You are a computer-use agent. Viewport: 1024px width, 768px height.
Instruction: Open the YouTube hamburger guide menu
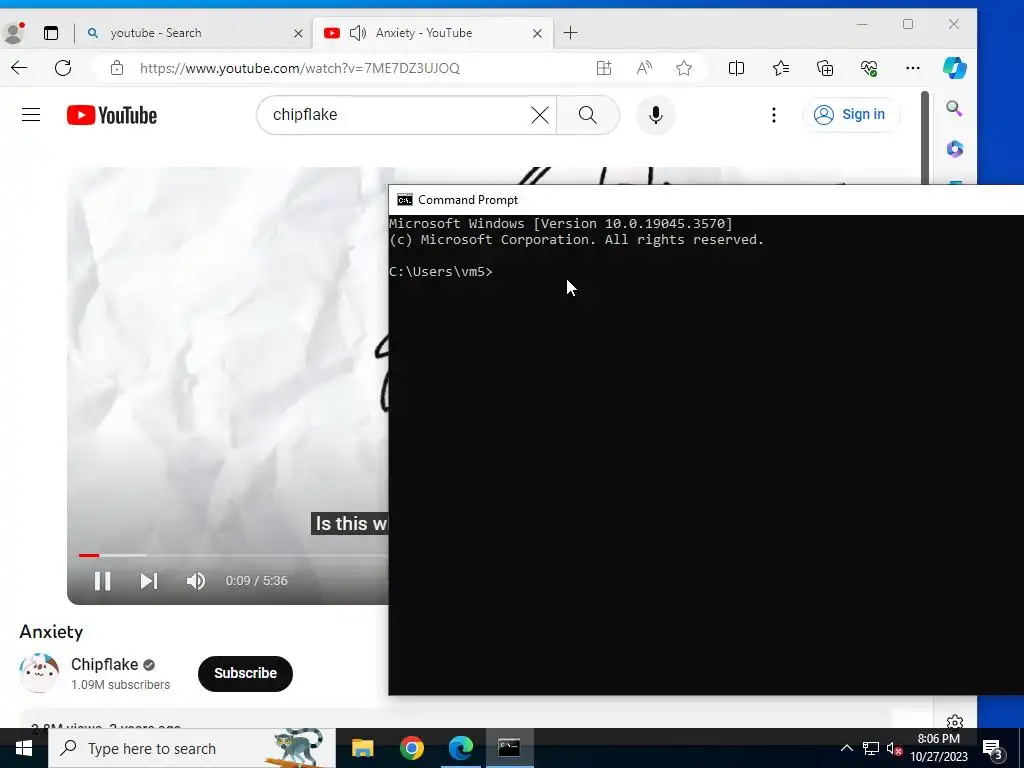tap(31, 115)
